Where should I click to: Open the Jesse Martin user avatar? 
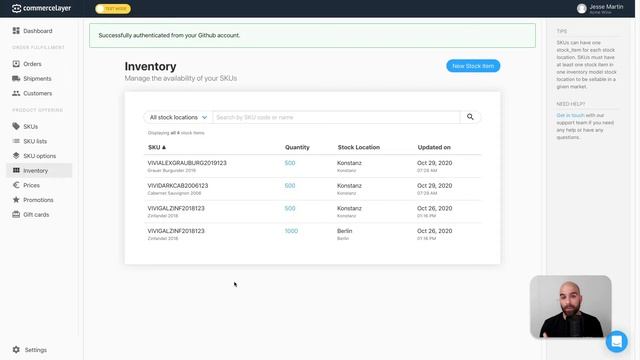[x=582, y=9]
